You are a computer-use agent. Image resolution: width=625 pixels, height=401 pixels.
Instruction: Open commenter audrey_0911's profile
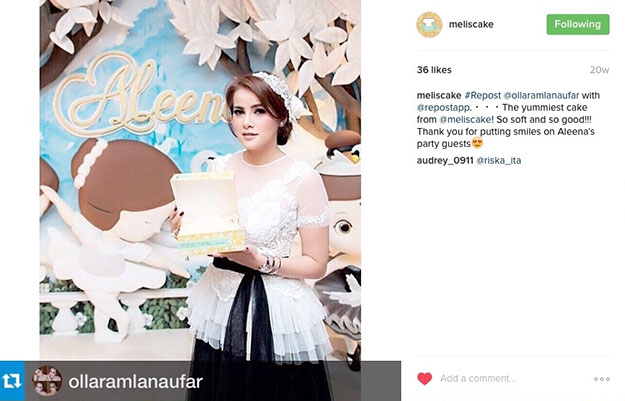click(445, 161)
